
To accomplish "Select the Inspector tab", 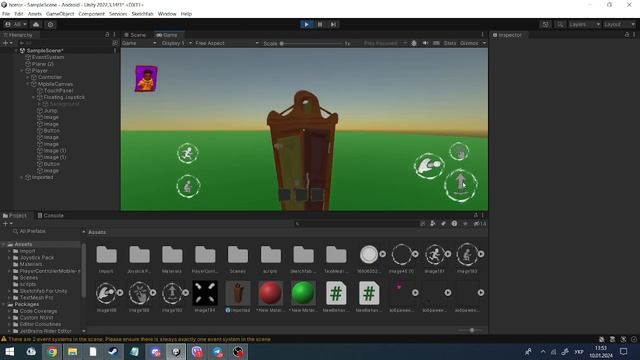I will click(507, 35).
